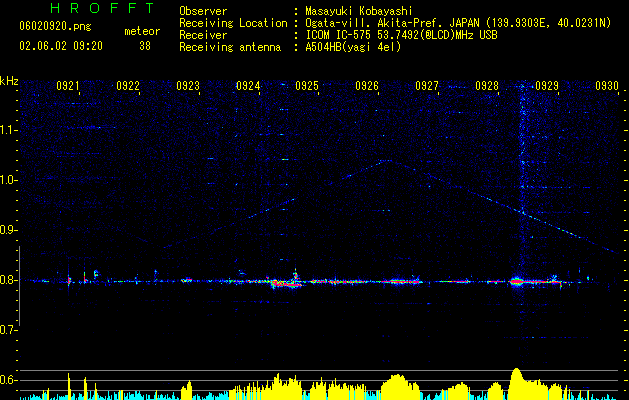Click the kHz axis unit label
629x400 pixels.
(x=9, y=81)
